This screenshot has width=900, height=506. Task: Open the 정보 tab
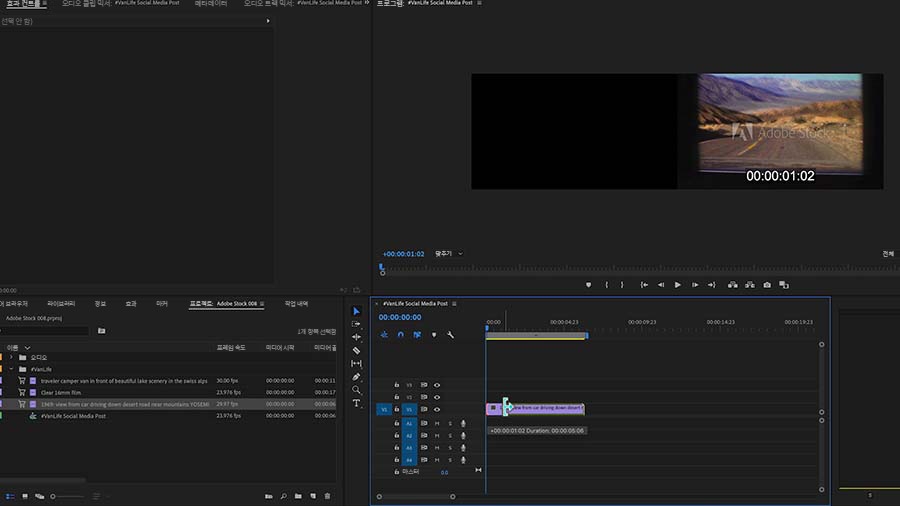point(100,303)
